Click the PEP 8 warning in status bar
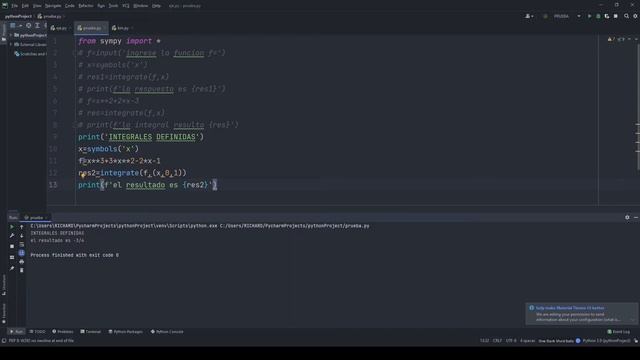Viewport: 640px width, 360px height. point(41,340)
